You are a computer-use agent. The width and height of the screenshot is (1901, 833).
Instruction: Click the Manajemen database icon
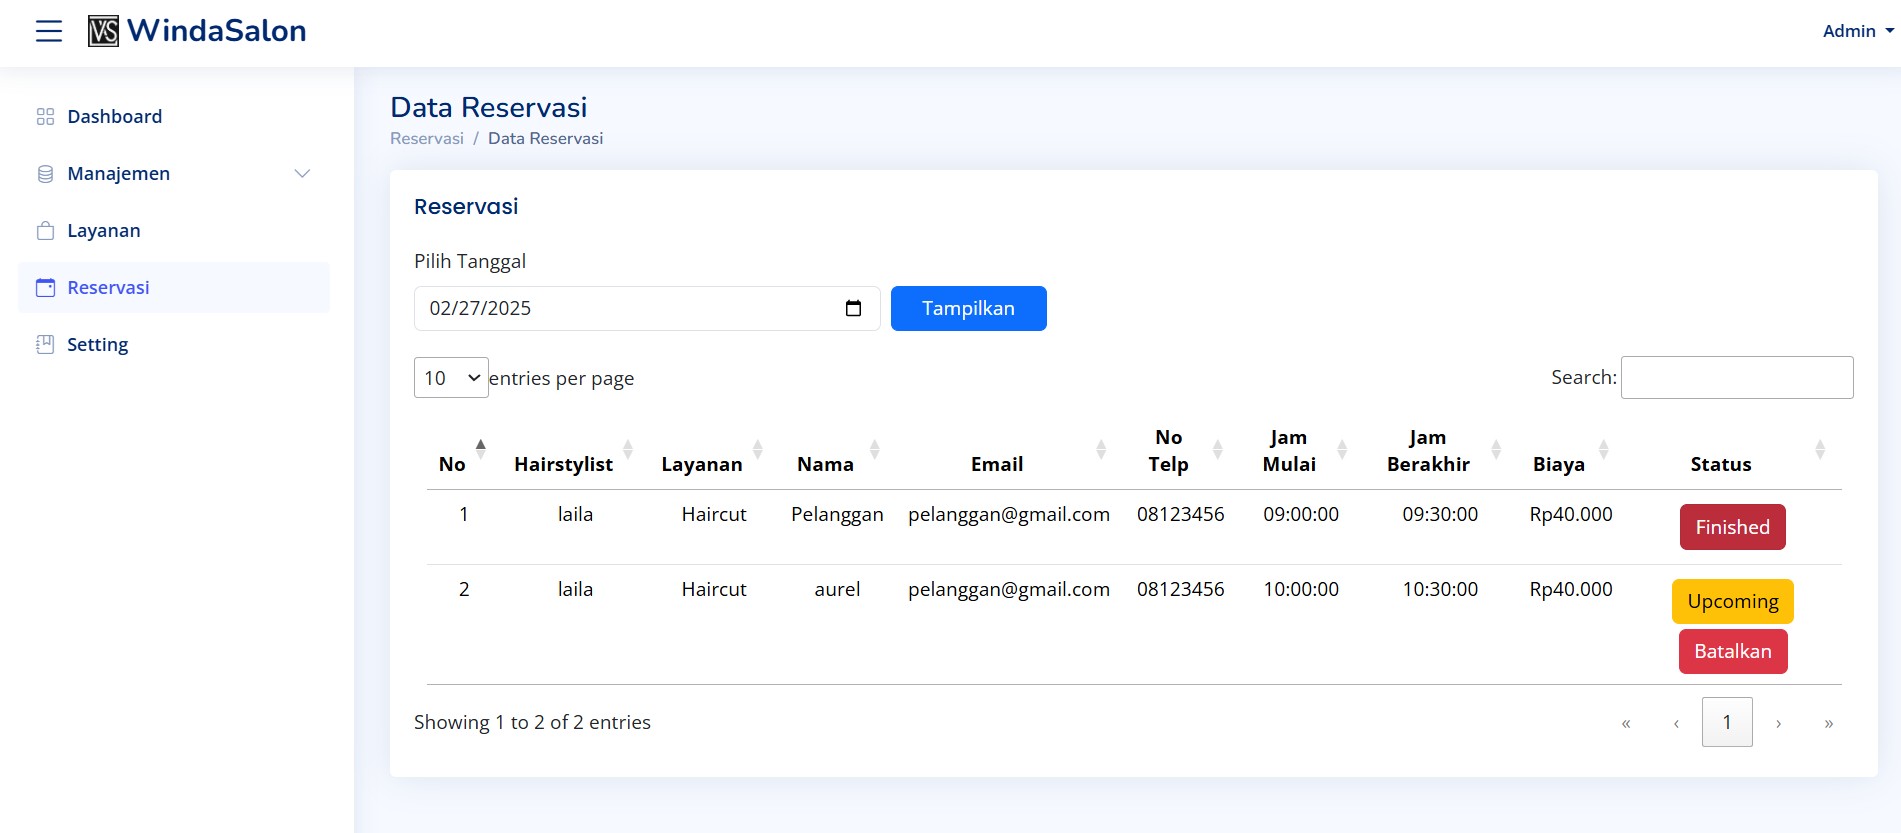pos(45,174)
